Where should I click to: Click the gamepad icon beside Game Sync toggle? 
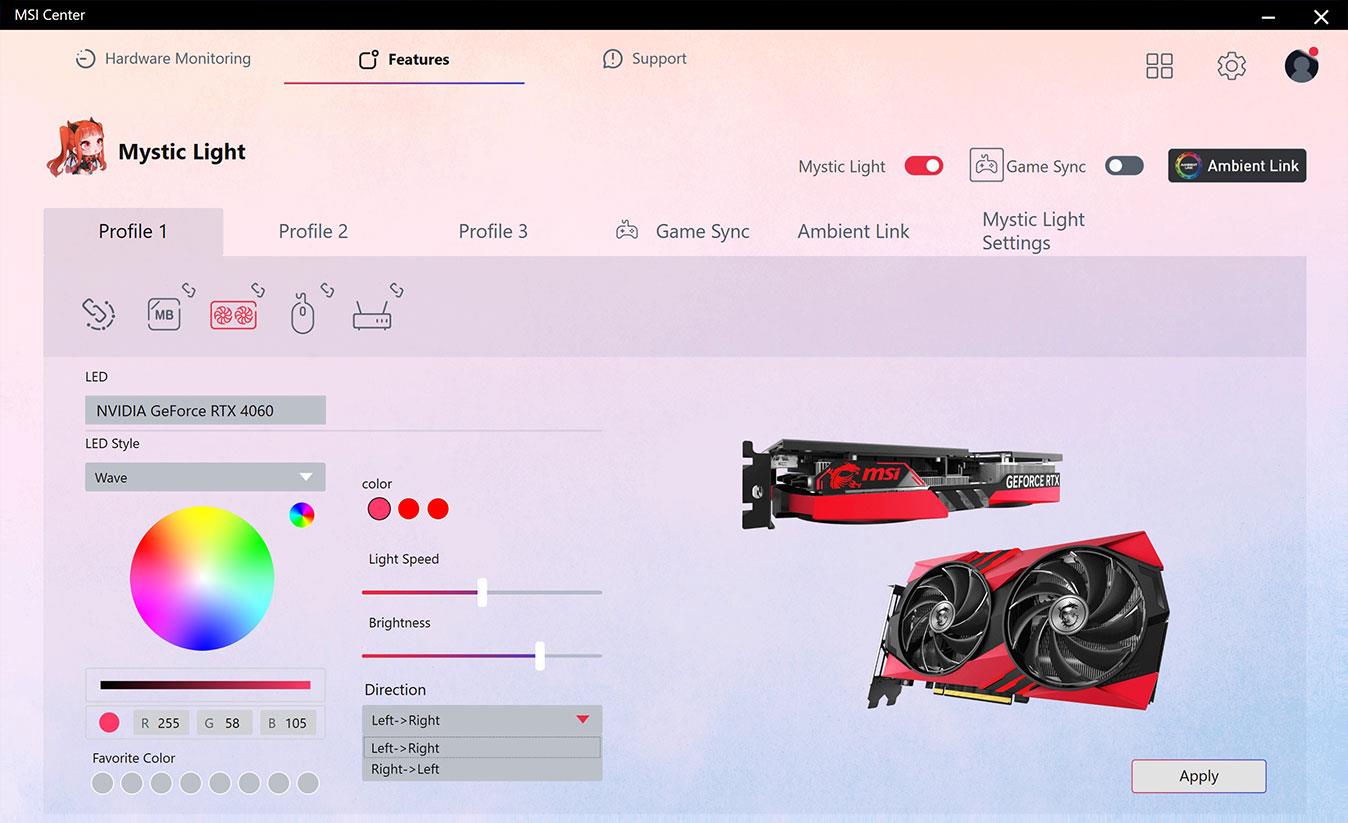[x=986, y=165]
